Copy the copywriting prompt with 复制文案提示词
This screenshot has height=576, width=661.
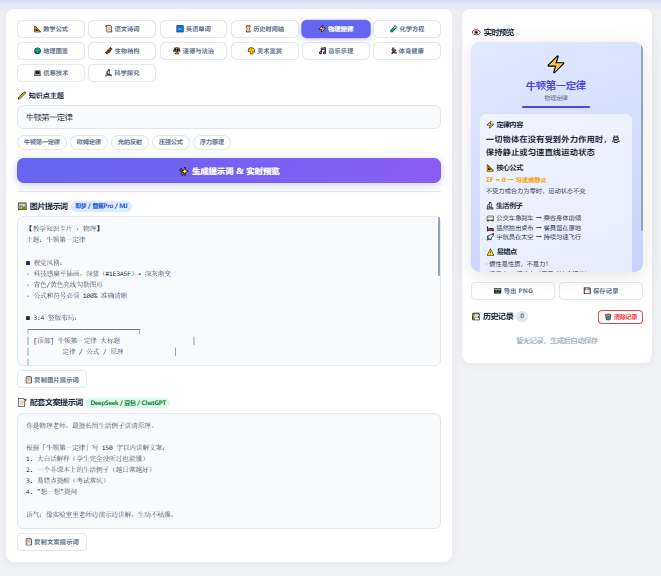click(52, 542)
